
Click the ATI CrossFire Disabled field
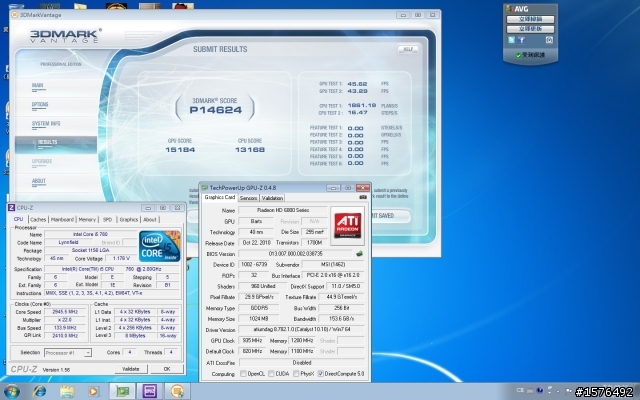coord(302,362)
